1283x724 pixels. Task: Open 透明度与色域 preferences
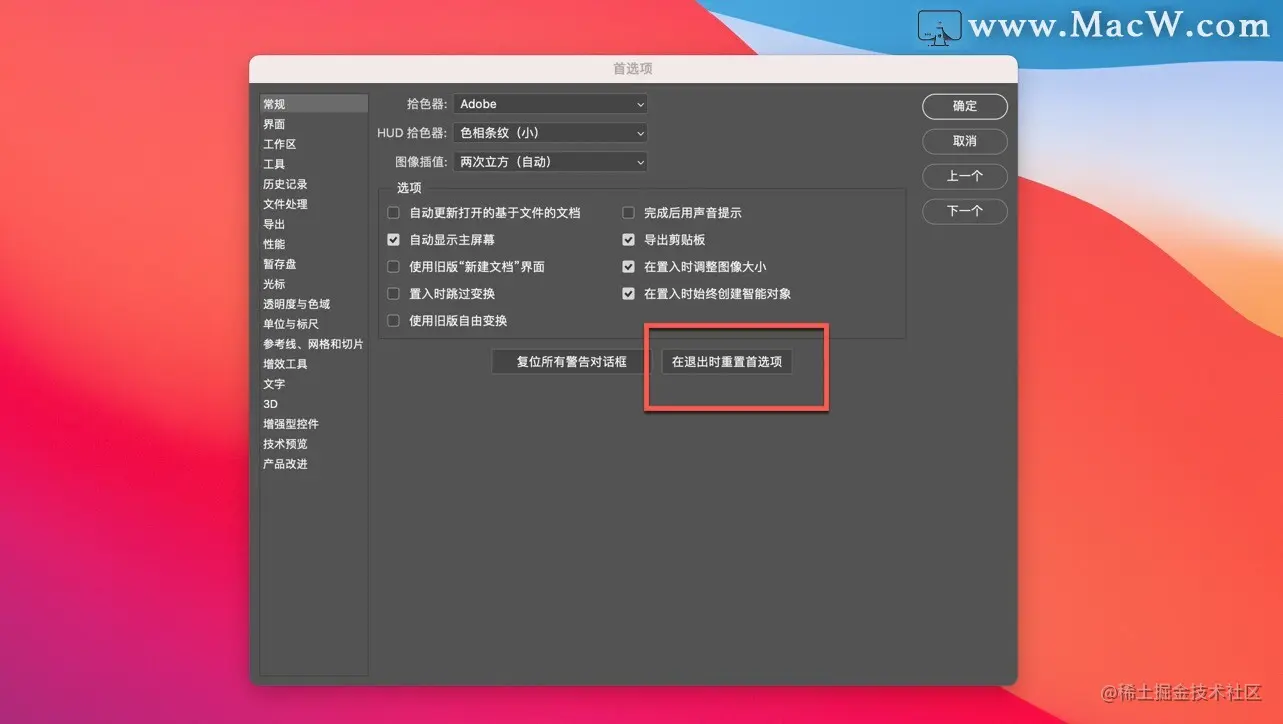(x=314, y=304)
